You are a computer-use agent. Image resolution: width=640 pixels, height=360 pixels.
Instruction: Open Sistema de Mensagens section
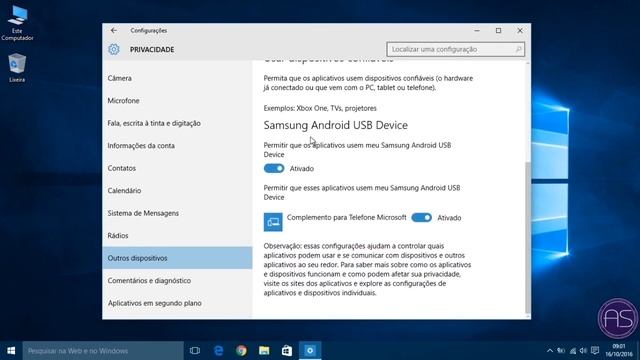pos(177,213)
